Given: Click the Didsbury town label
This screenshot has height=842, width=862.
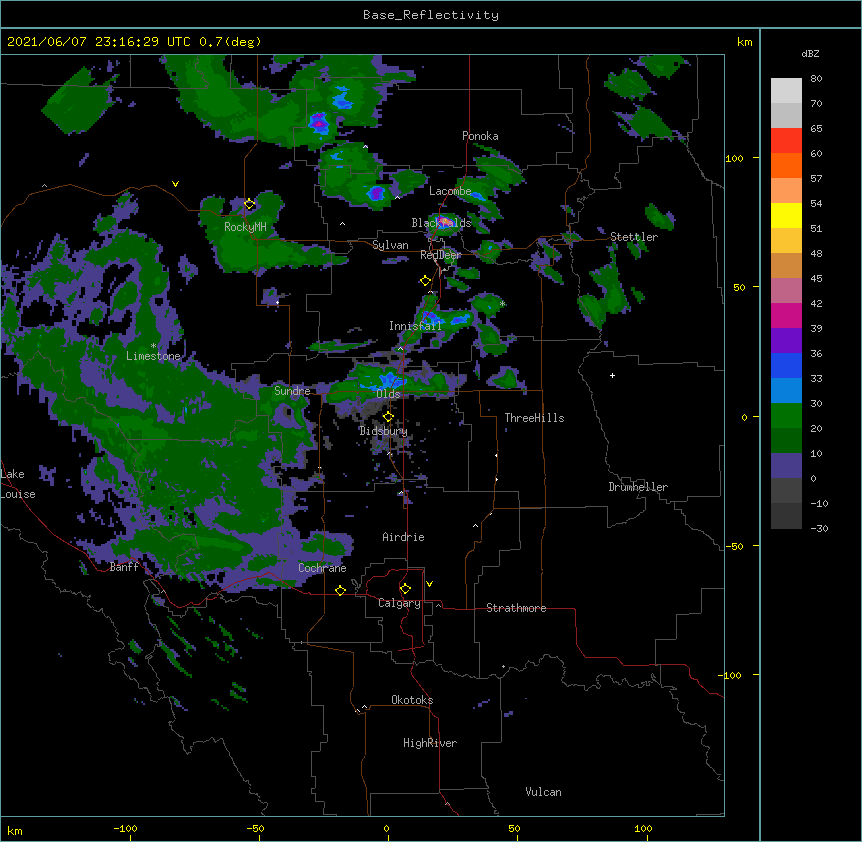Looking at the screenshot, I should point(383,431).
